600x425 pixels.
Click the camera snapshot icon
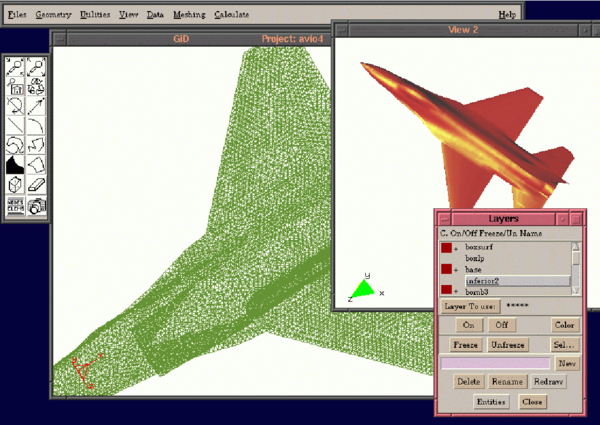click(x=37, y=206)
